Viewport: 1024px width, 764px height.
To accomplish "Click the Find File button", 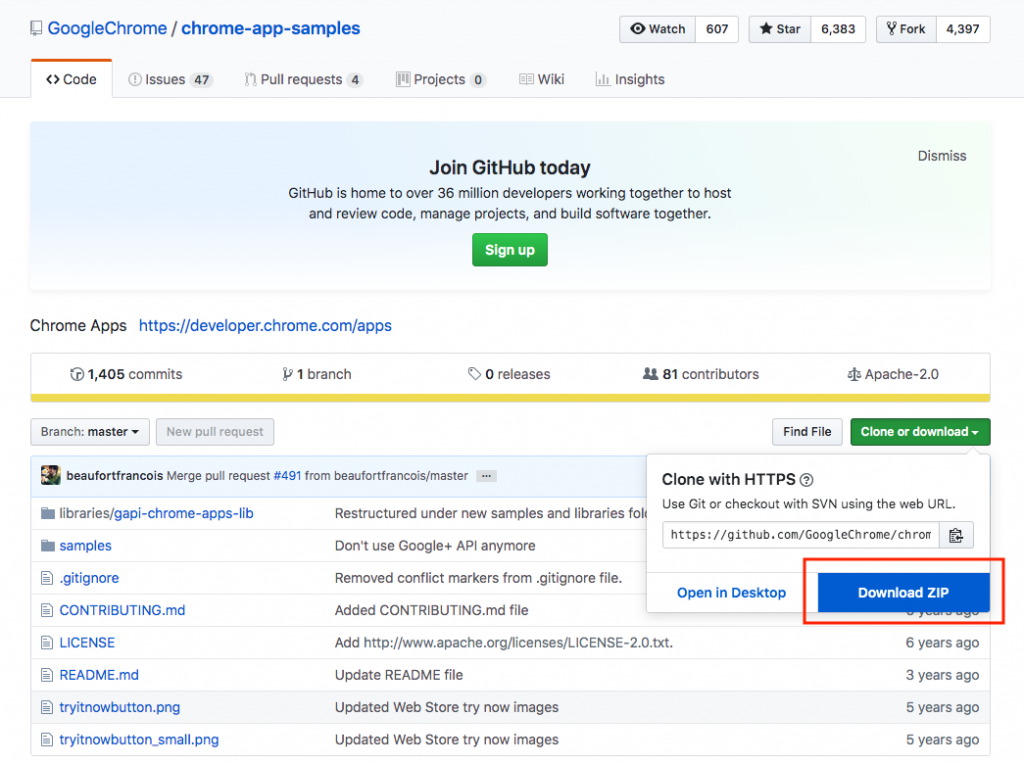I will [x=807, y=432].
